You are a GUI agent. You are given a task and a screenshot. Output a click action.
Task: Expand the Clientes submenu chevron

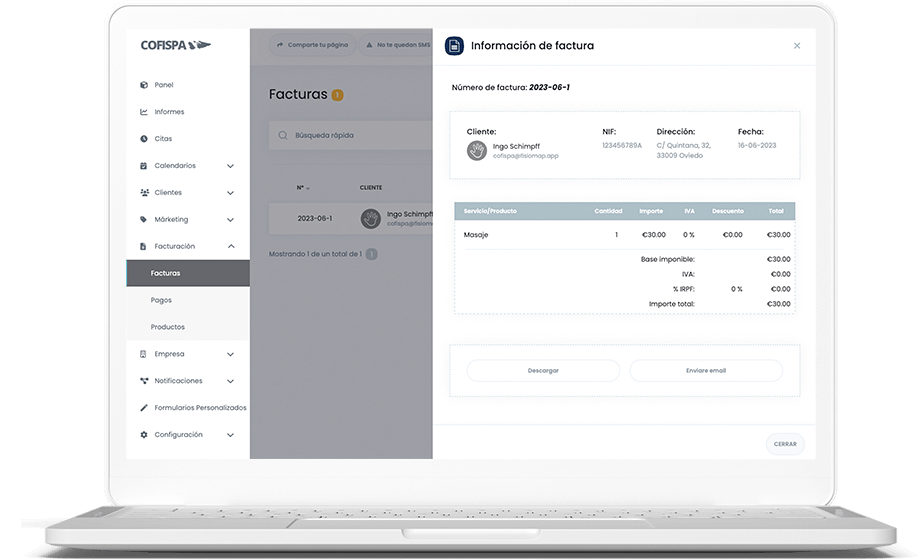[231, 193]
